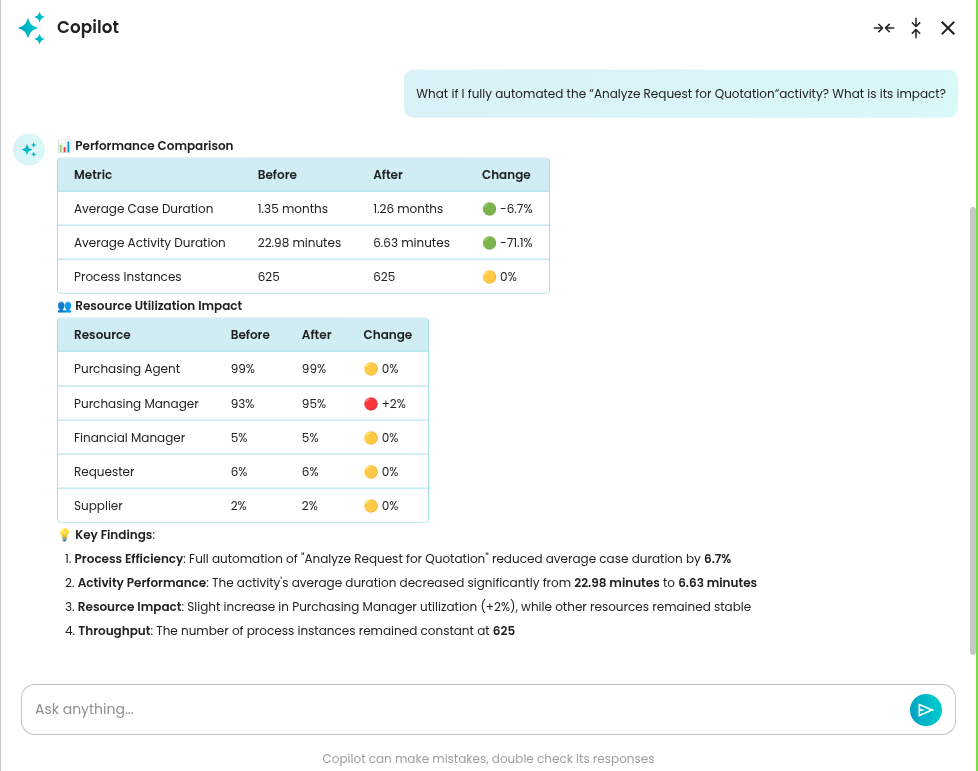Click the bar chart icon by Performance Comparison
The height and width of the screenshot is (771, 978).
[65, 146]
